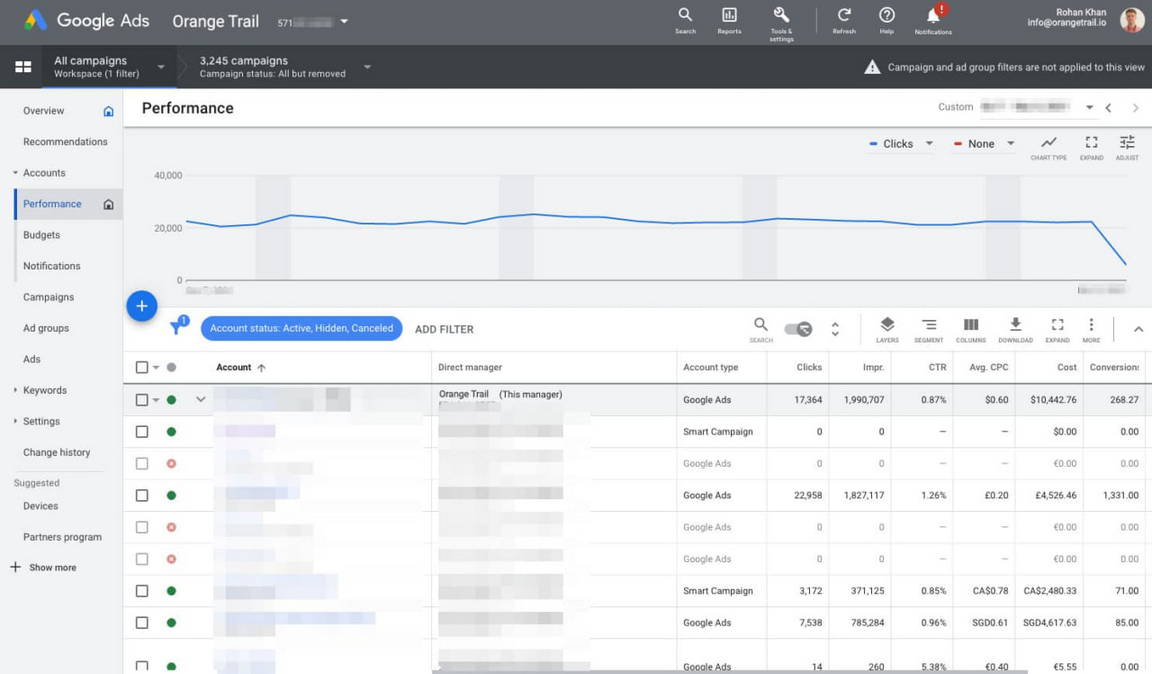Flip the toggle switch next to table search

798,329
